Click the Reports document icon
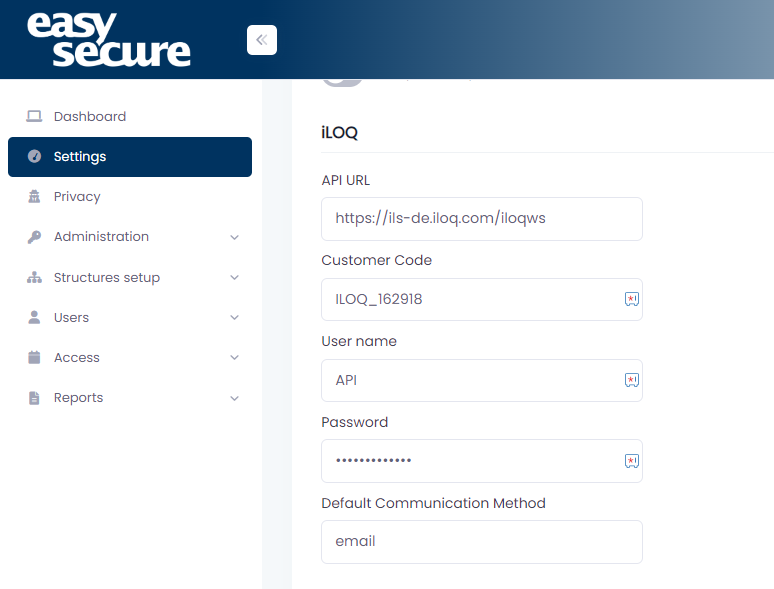Viewport: 774px width, 589px height. pos(34,398)
